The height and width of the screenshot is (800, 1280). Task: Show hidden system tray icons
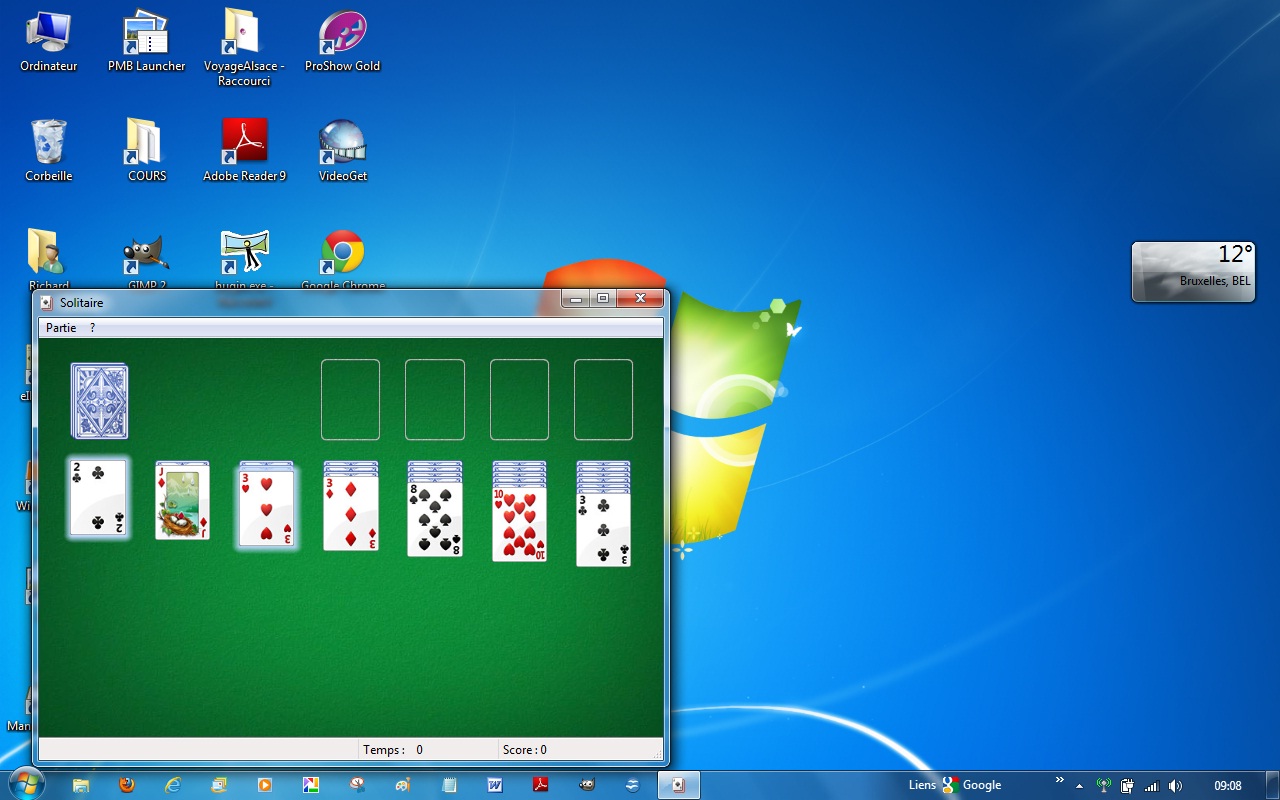coord(1080,786)
